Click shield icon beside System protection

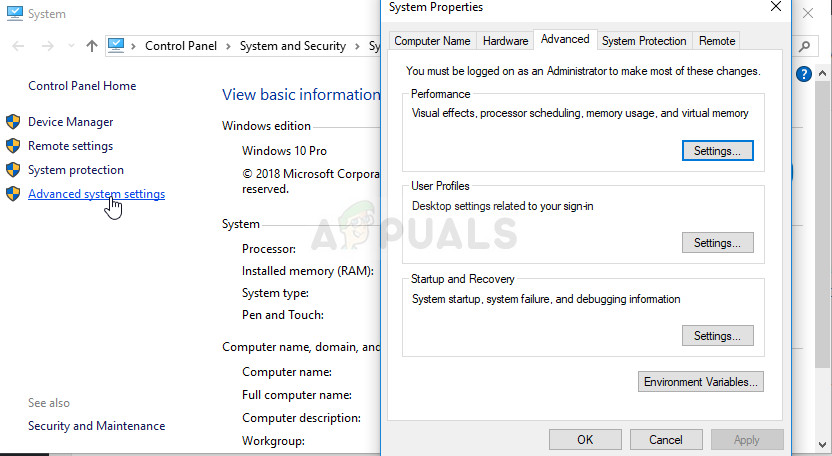click(13, 169)
